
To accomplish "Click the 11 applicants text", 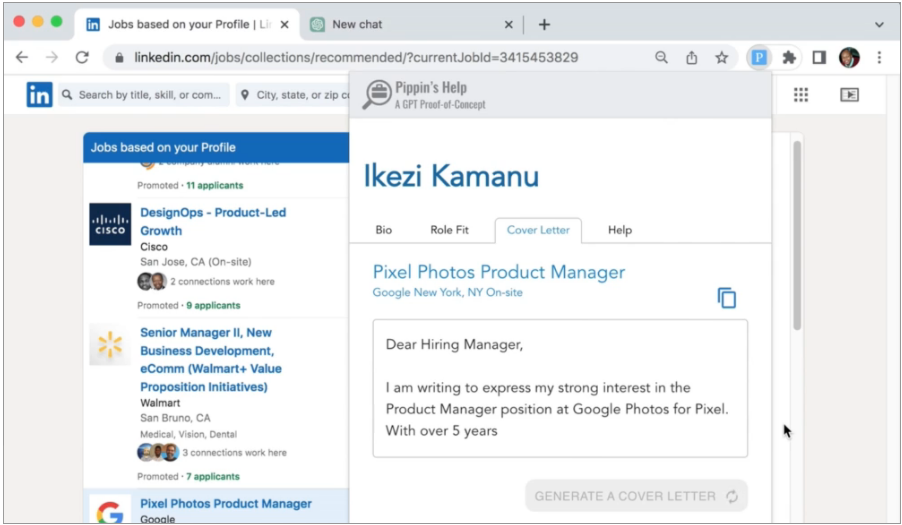I will pos(215,185).
